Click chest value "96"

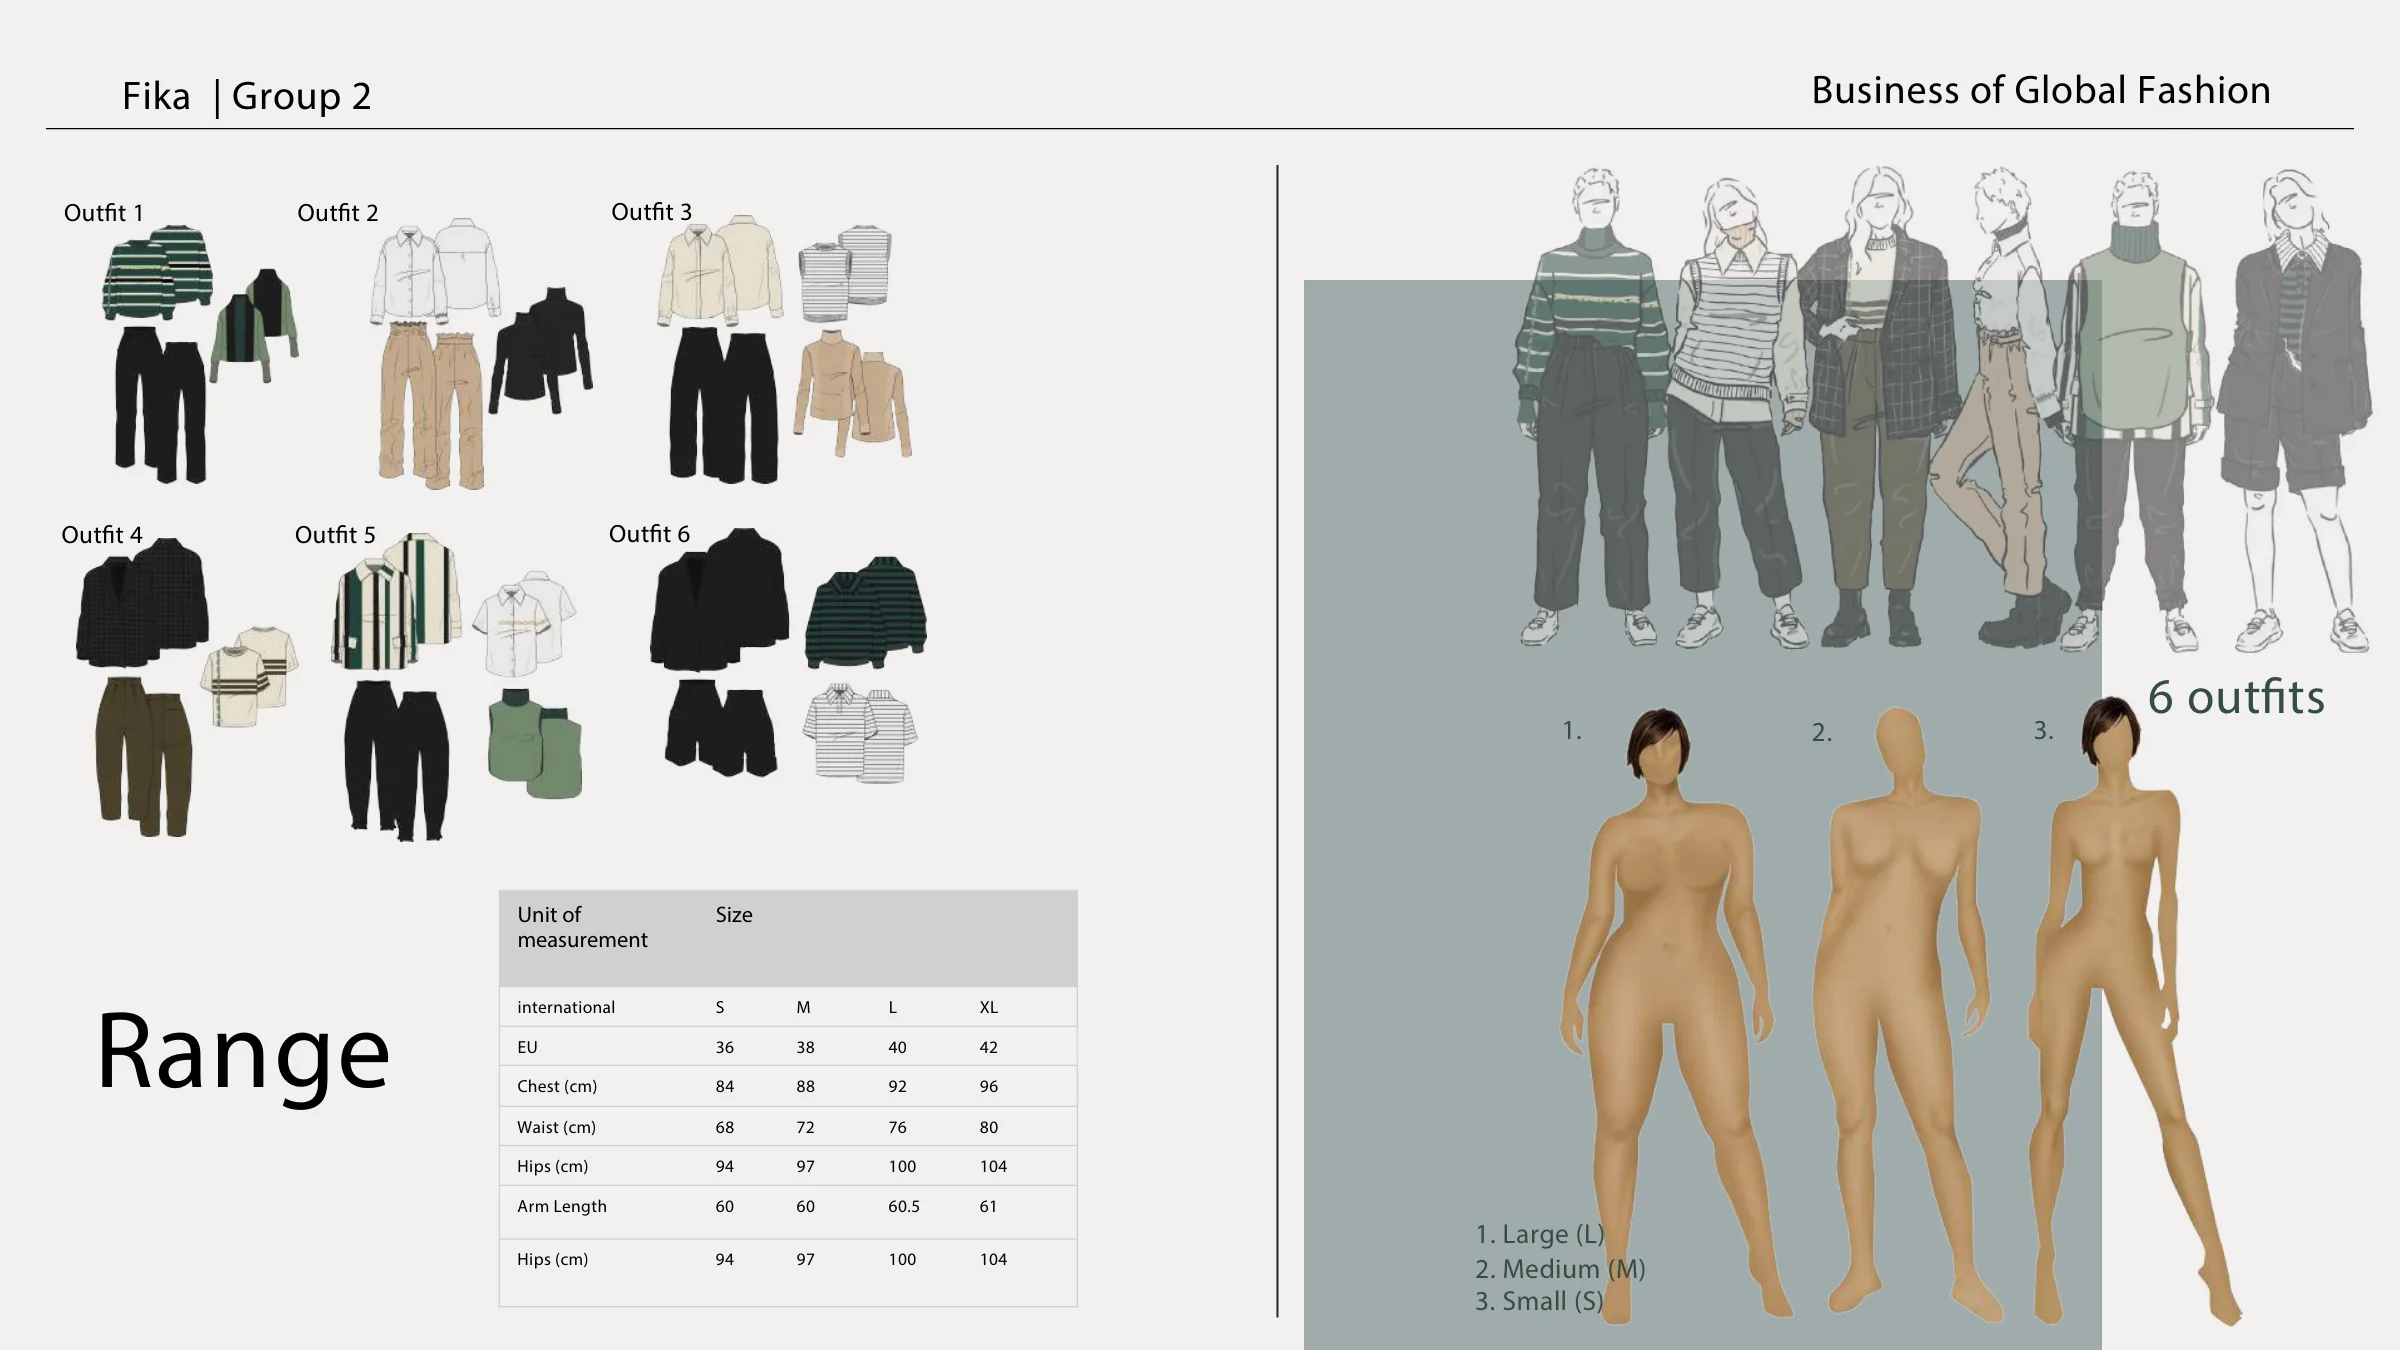click(x=988, y=1086)
